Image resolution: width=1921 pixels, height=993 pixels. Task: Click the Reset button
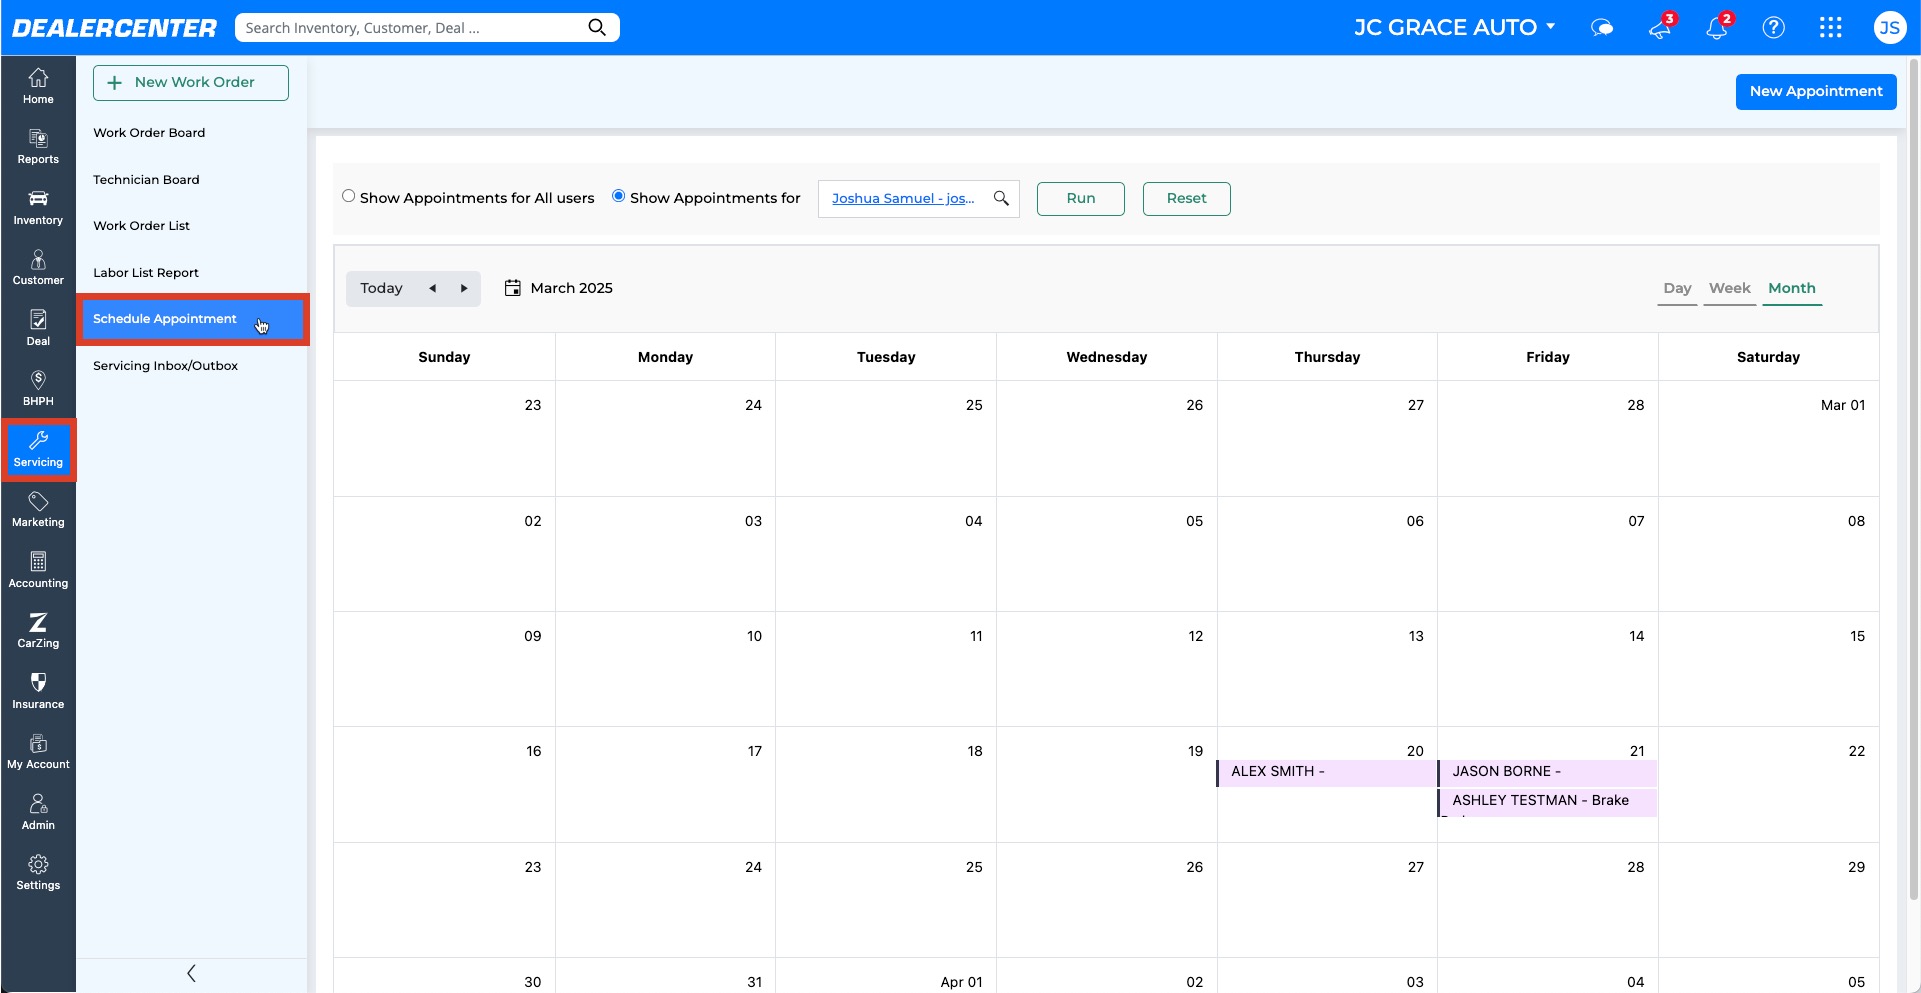[x=1186, y=198]
